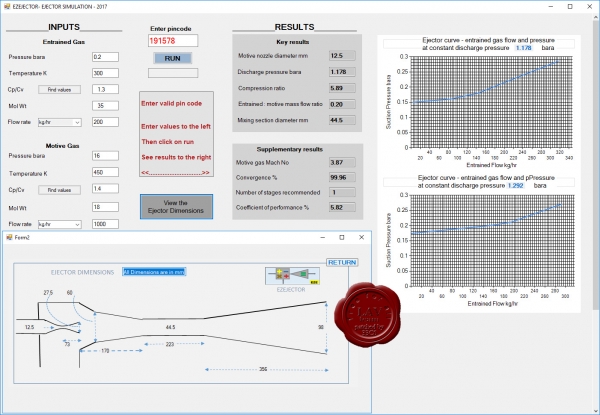600x415 pixels.
Task: Close the Form2 window
Action: pyautogui.click(x=361, y=238)
